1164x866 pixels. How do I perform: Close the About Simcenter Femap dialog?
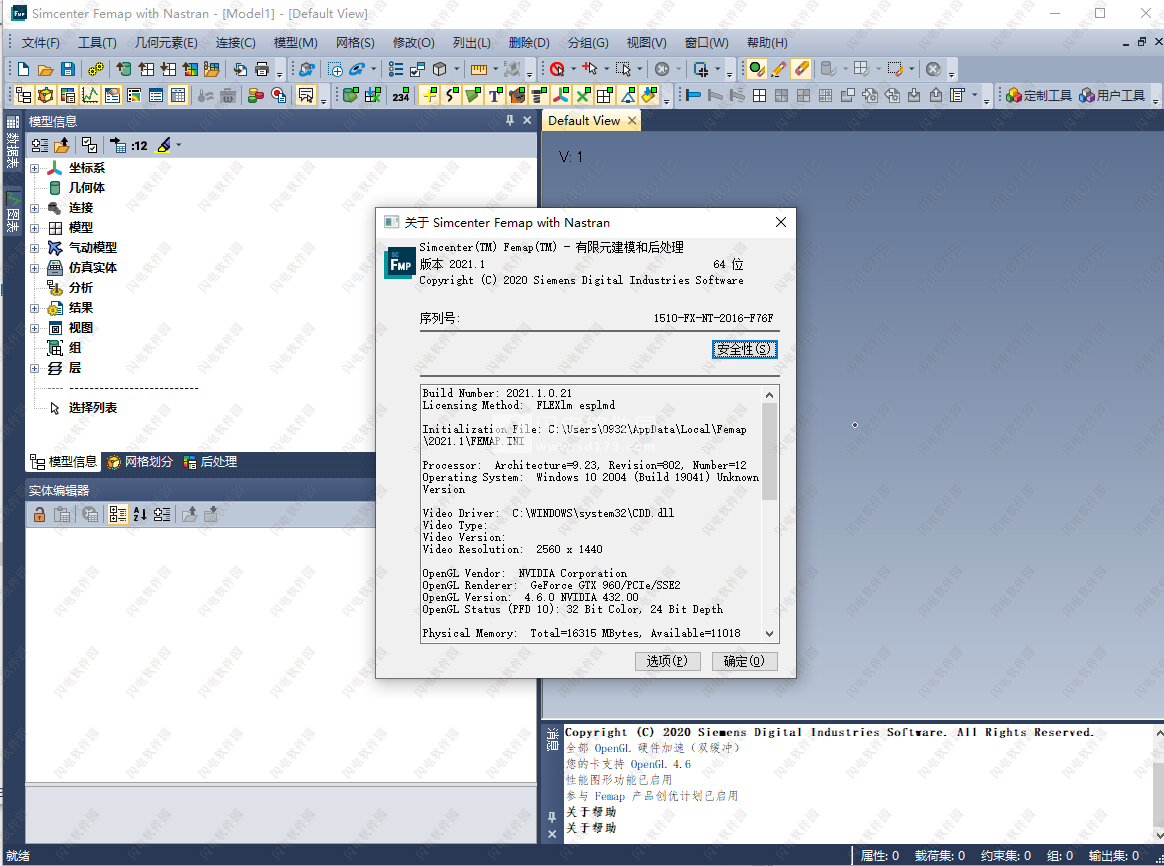(x=780, y=223)
